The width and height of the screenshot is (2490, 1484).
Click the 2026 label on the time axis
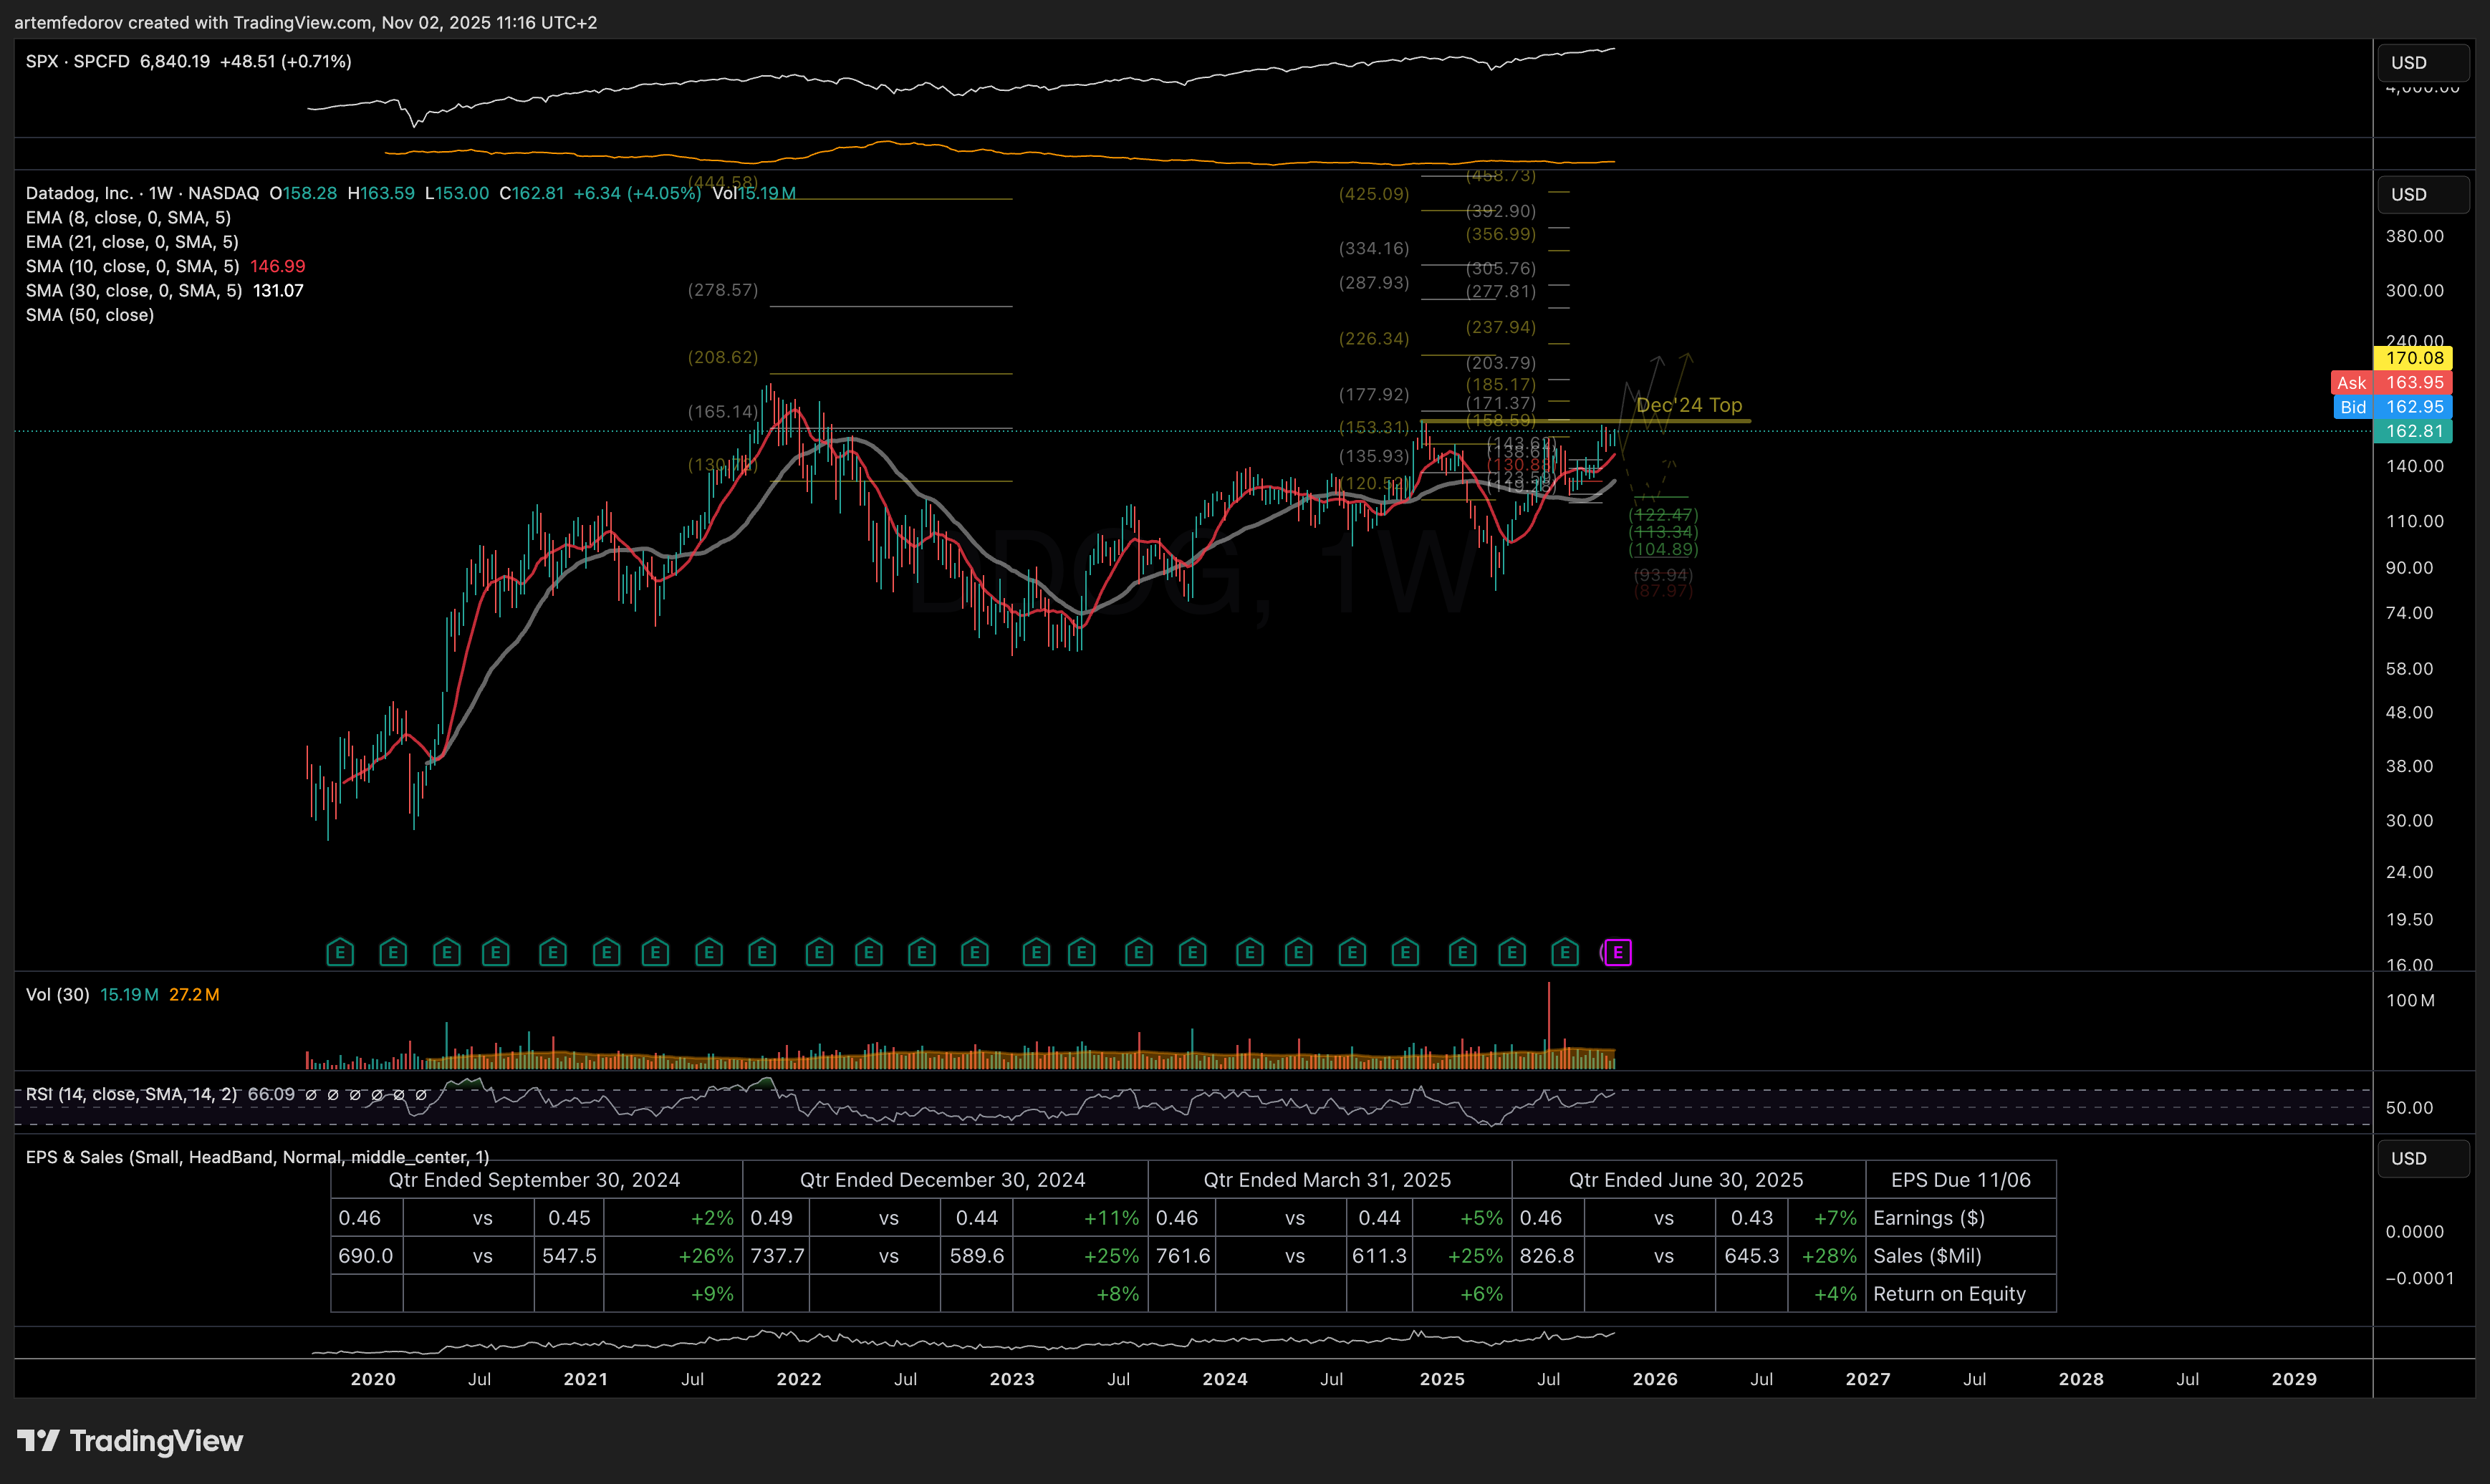pos(1655,1379)
